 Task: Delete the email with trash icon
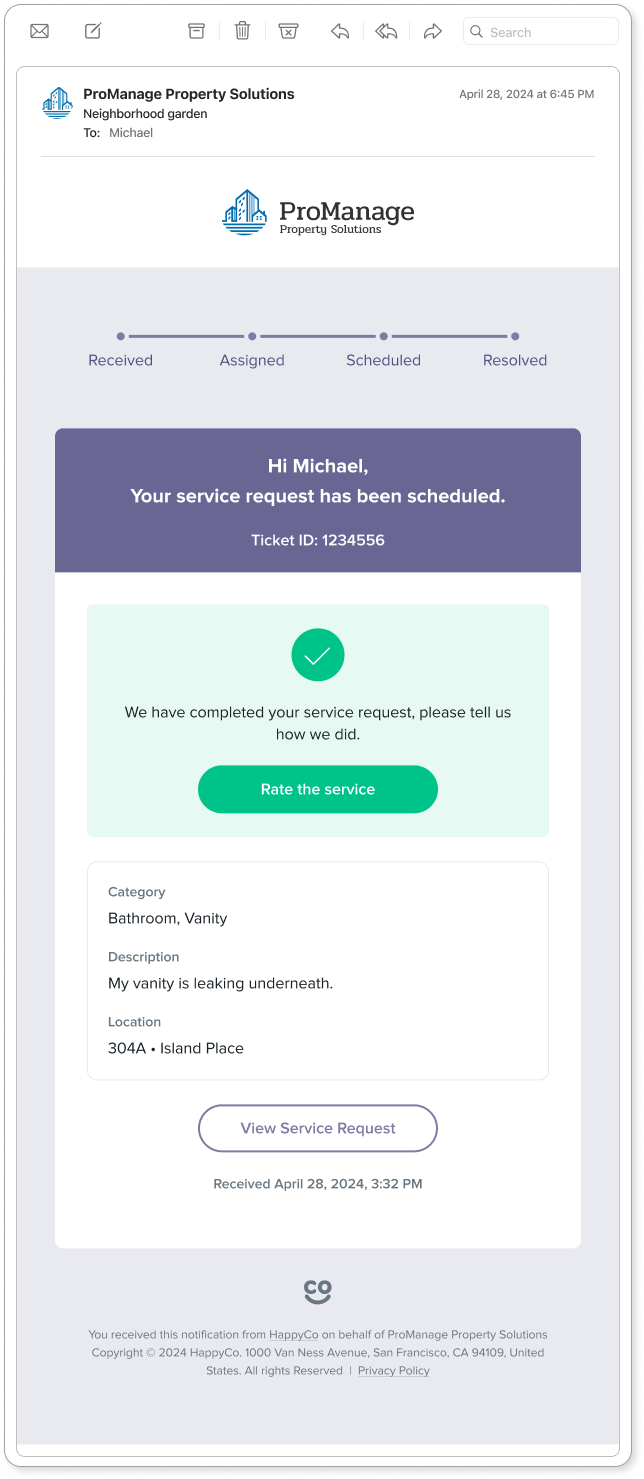coord(242,31)
